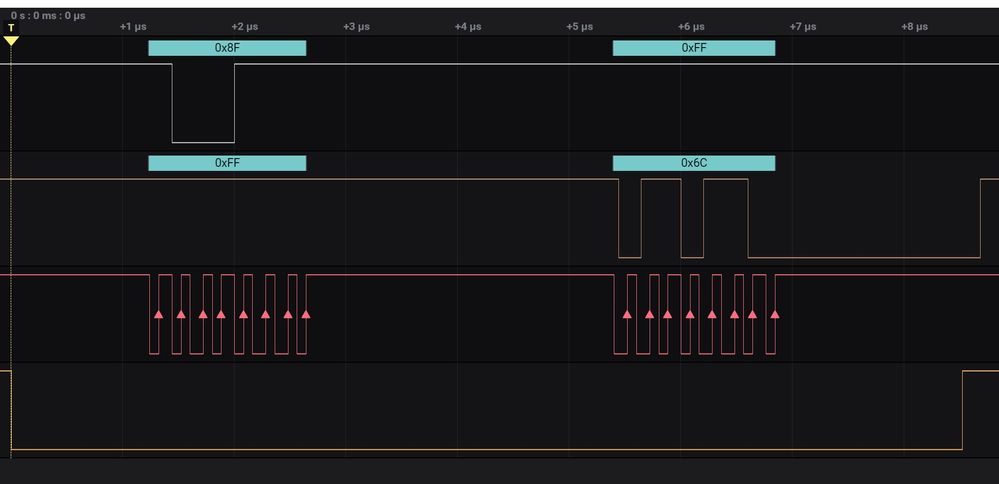The width and height of the screenshot is (999, 484).
Task: Select the 0x8F decoded byte bubble
Action: point(227,48)
